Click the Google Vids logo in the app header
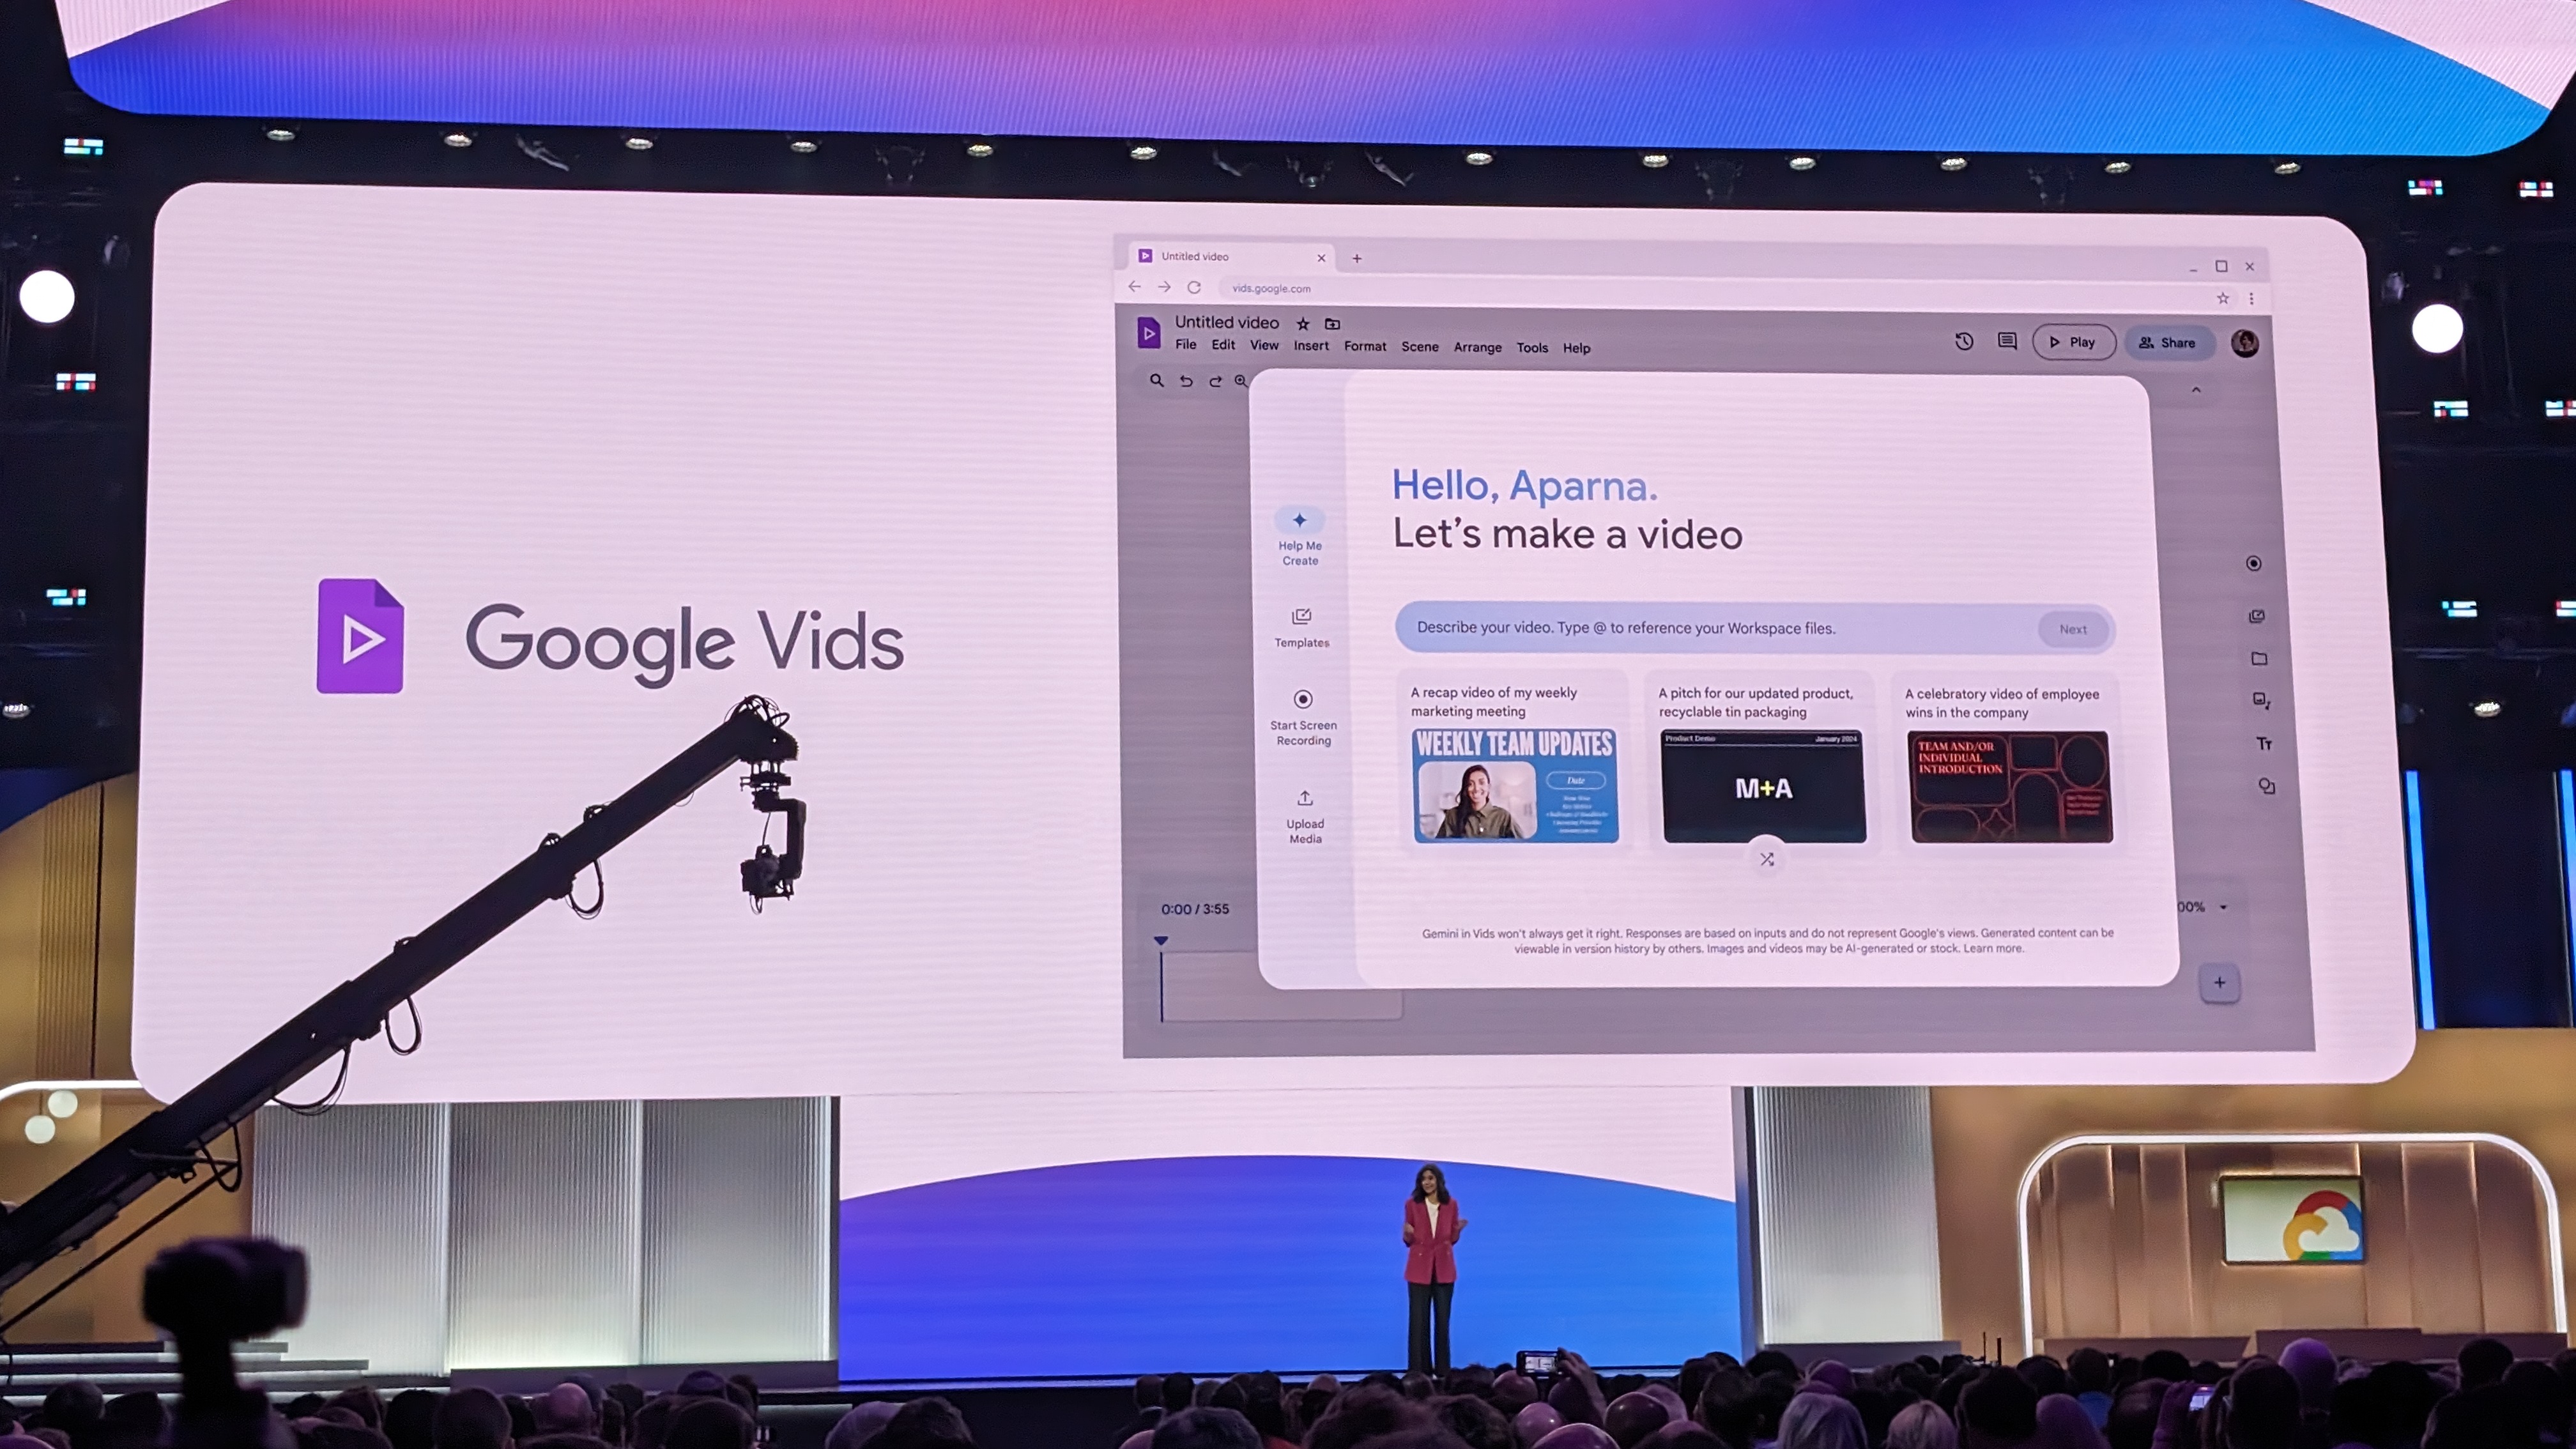This screenshot has height=1449, width=2576. pyautogui.click(x=1149, y=332)
